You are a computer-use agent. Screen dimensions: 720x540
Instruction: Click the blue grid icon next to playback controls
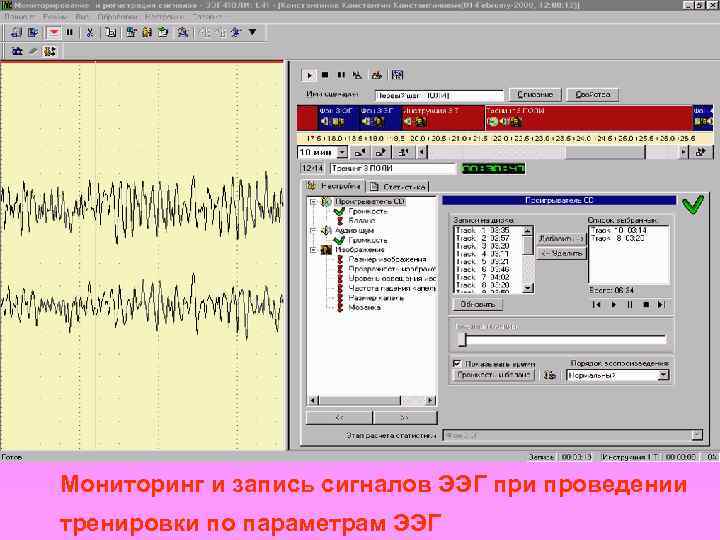(x=398, y=75)
